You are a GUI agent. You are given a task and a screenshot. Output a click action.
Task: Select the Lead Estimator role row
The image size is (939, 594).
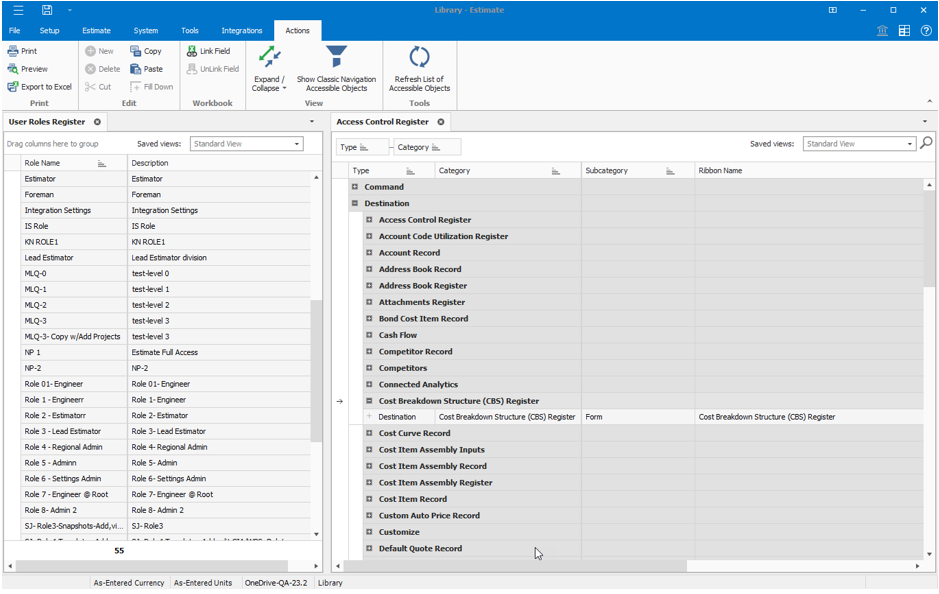click(49, 258)
